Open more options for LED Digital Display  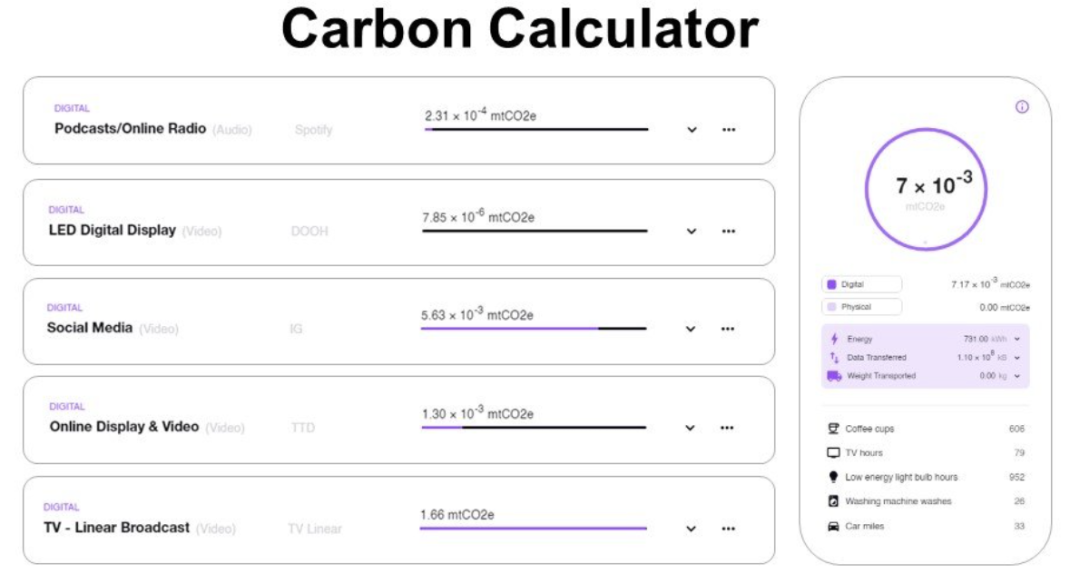click(x=728, y=231)
